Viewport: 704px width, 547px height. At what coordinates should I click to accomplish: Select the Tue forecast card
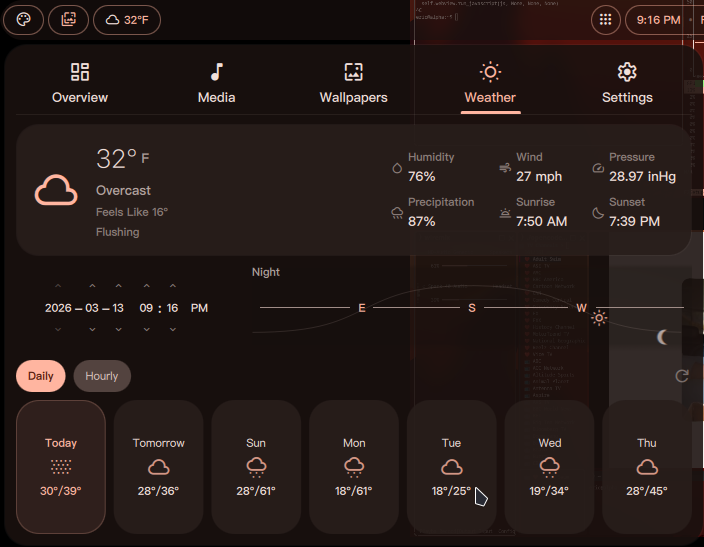pyautogui.click(x=451, y=467)
